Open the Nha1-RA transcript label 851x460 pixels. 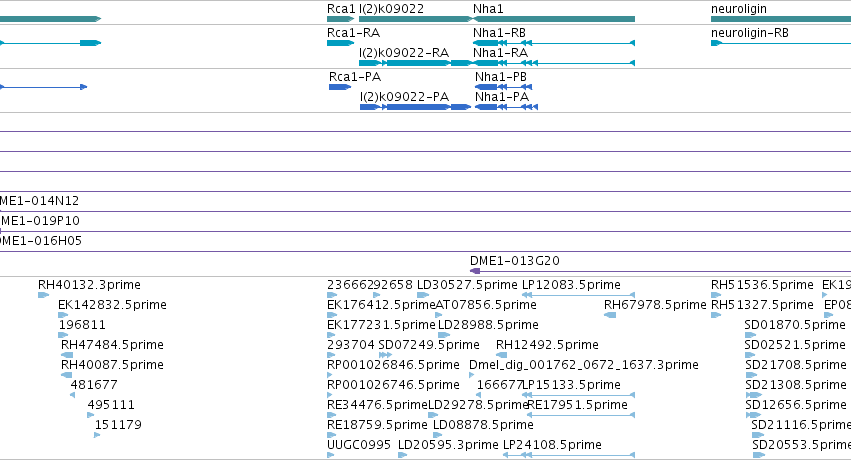point(500,53)
